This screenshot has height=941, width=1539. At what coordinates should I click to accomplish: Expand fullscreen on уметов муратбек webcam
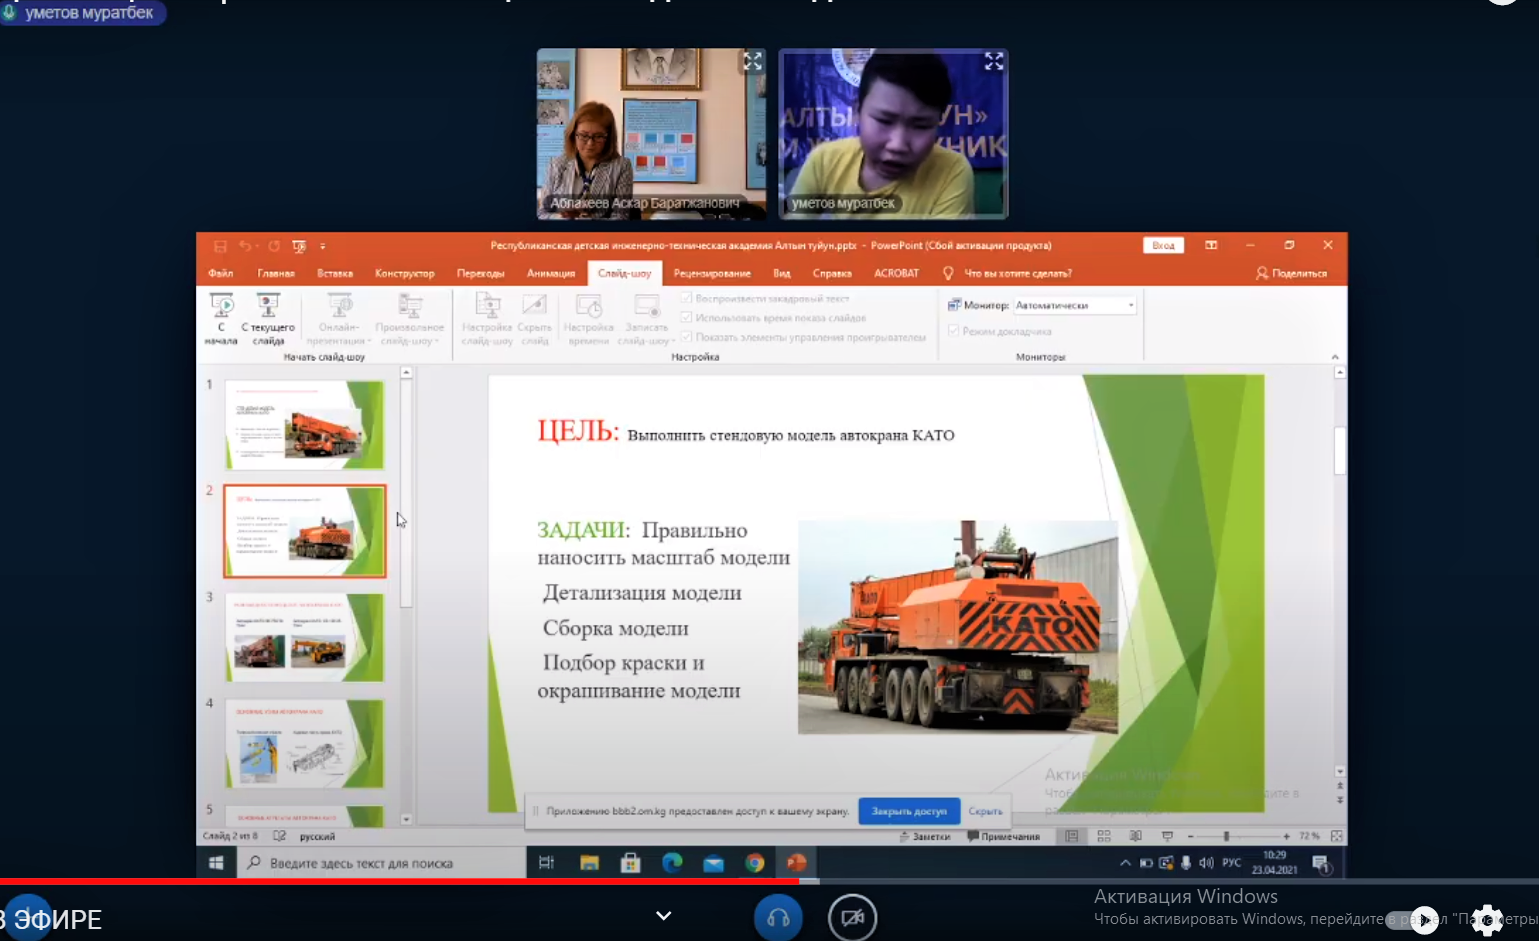click(x=993, y=62)
